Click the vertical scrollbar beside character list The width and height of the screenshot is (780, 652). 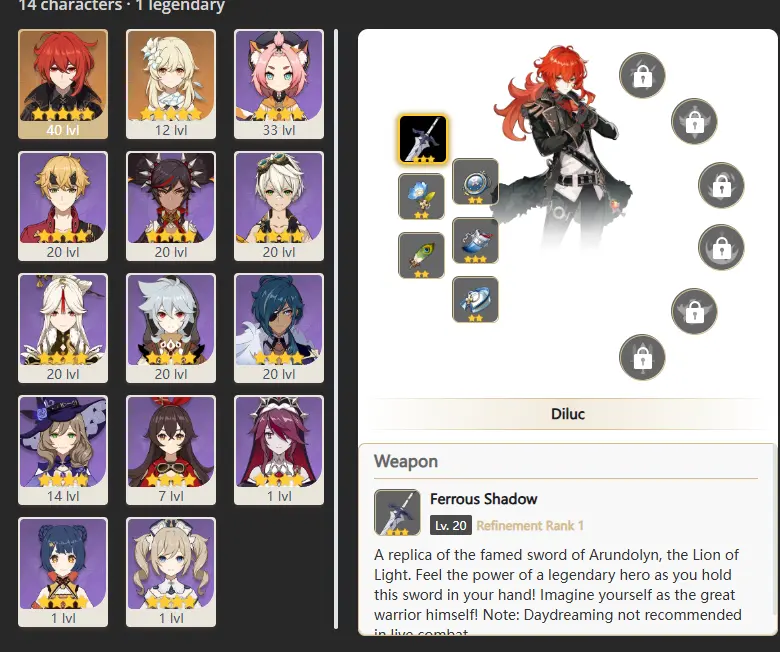(x=336, y=328)
